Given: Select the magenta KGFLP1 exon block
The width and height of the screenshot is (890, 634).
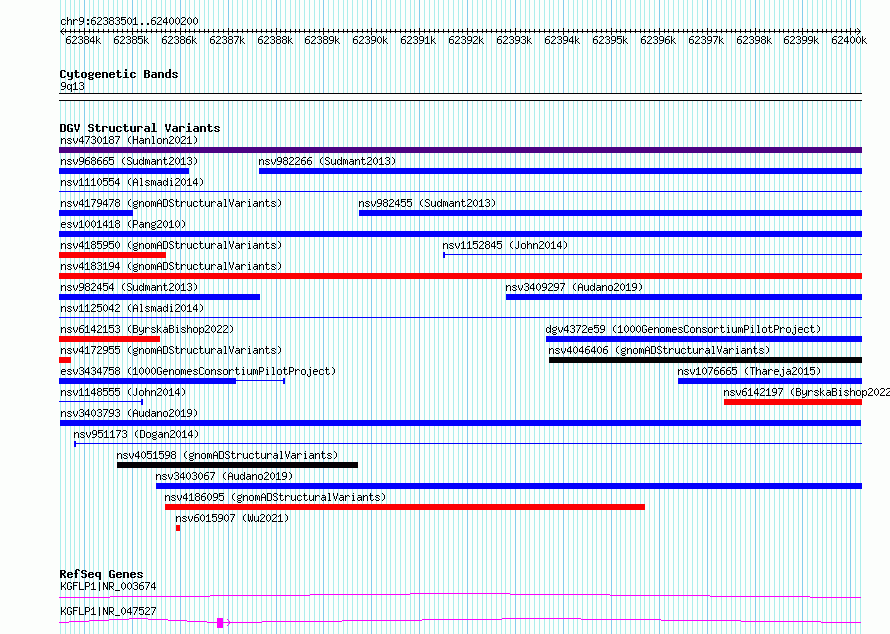Looking at the screenshot, I should 220,623.
